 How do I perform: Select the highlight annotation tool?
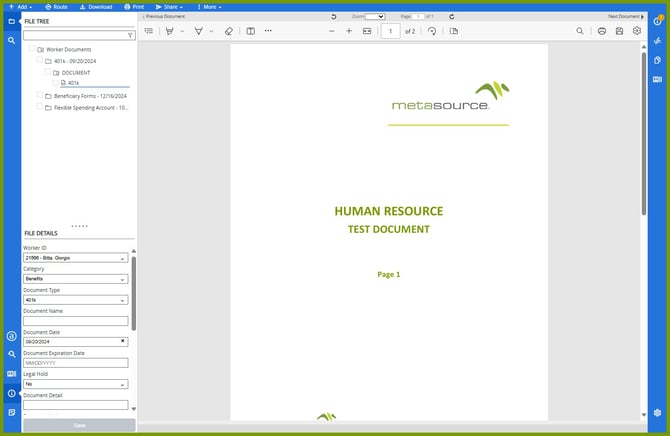(x=170, y=31)
